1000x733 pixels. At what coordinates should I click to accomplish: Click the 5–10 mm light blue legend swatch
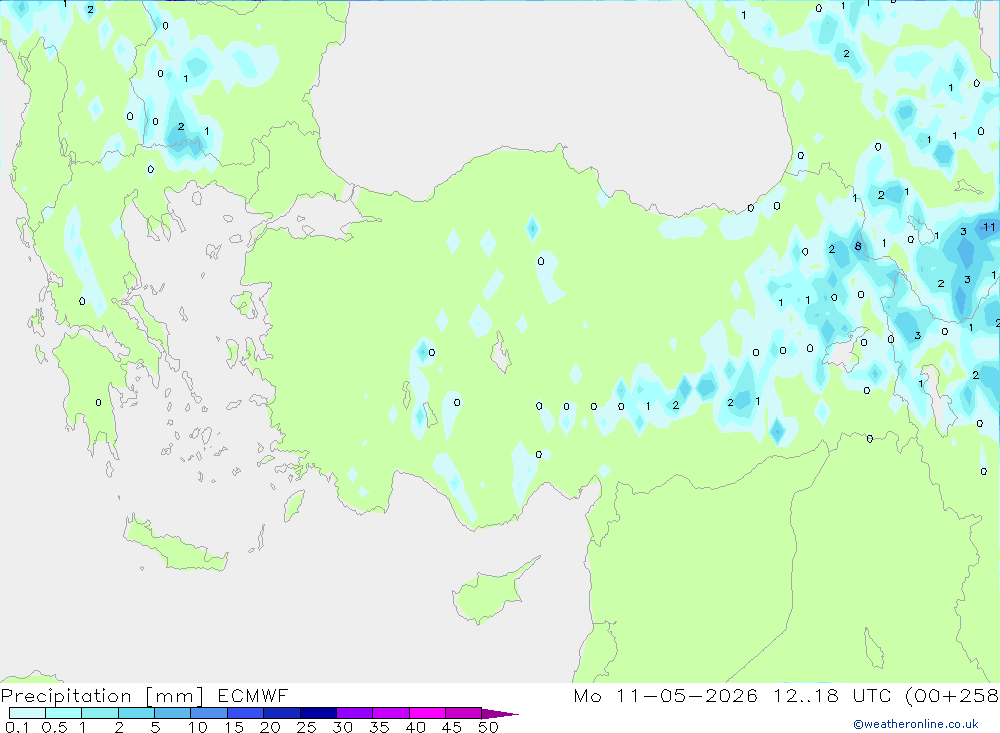(172, 713)
